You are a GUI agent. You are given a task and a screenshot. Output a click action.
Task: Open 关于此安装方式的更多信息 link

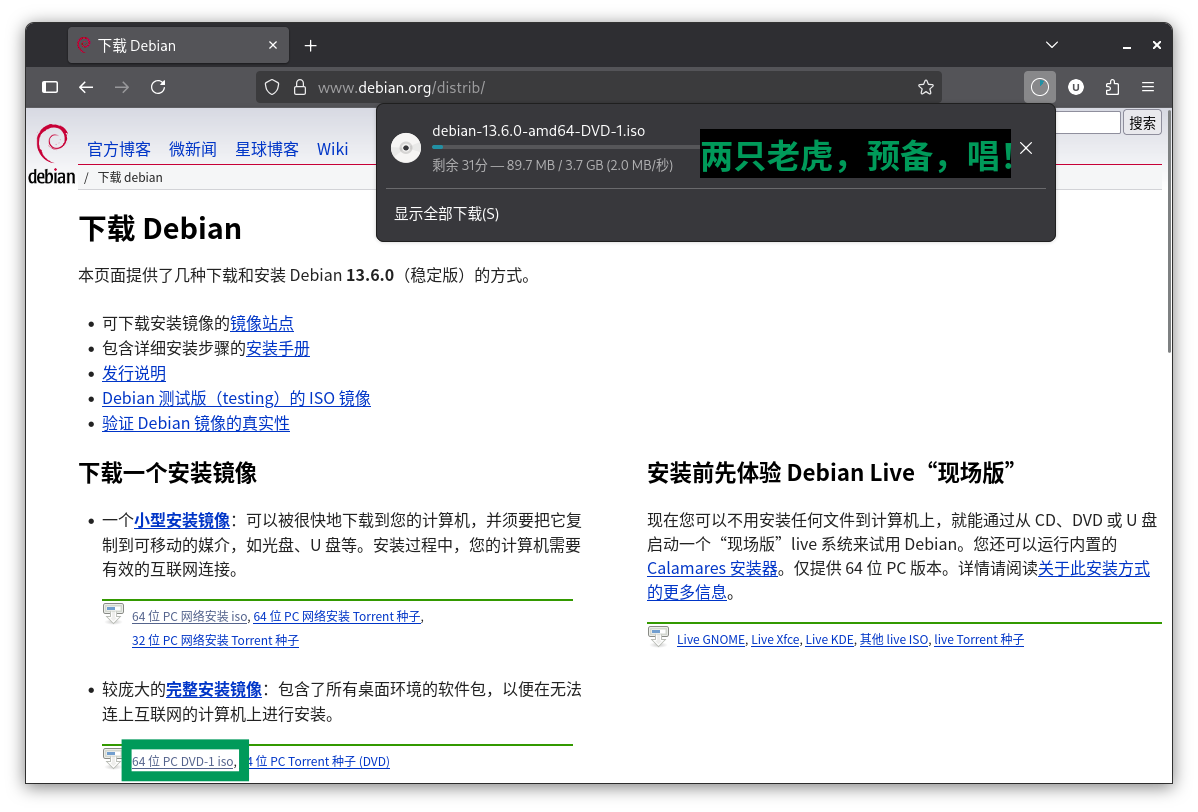[x=1093, y=568]
